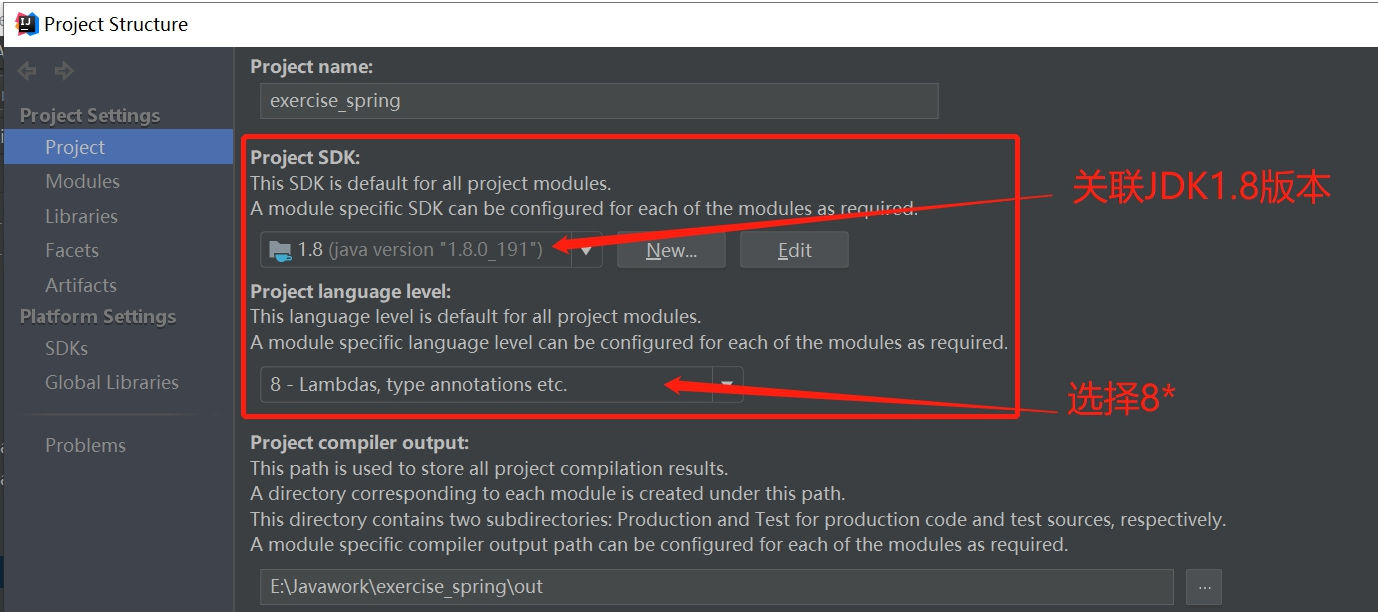
Task: Click the New... SDK button
Action: pos(671,250)
